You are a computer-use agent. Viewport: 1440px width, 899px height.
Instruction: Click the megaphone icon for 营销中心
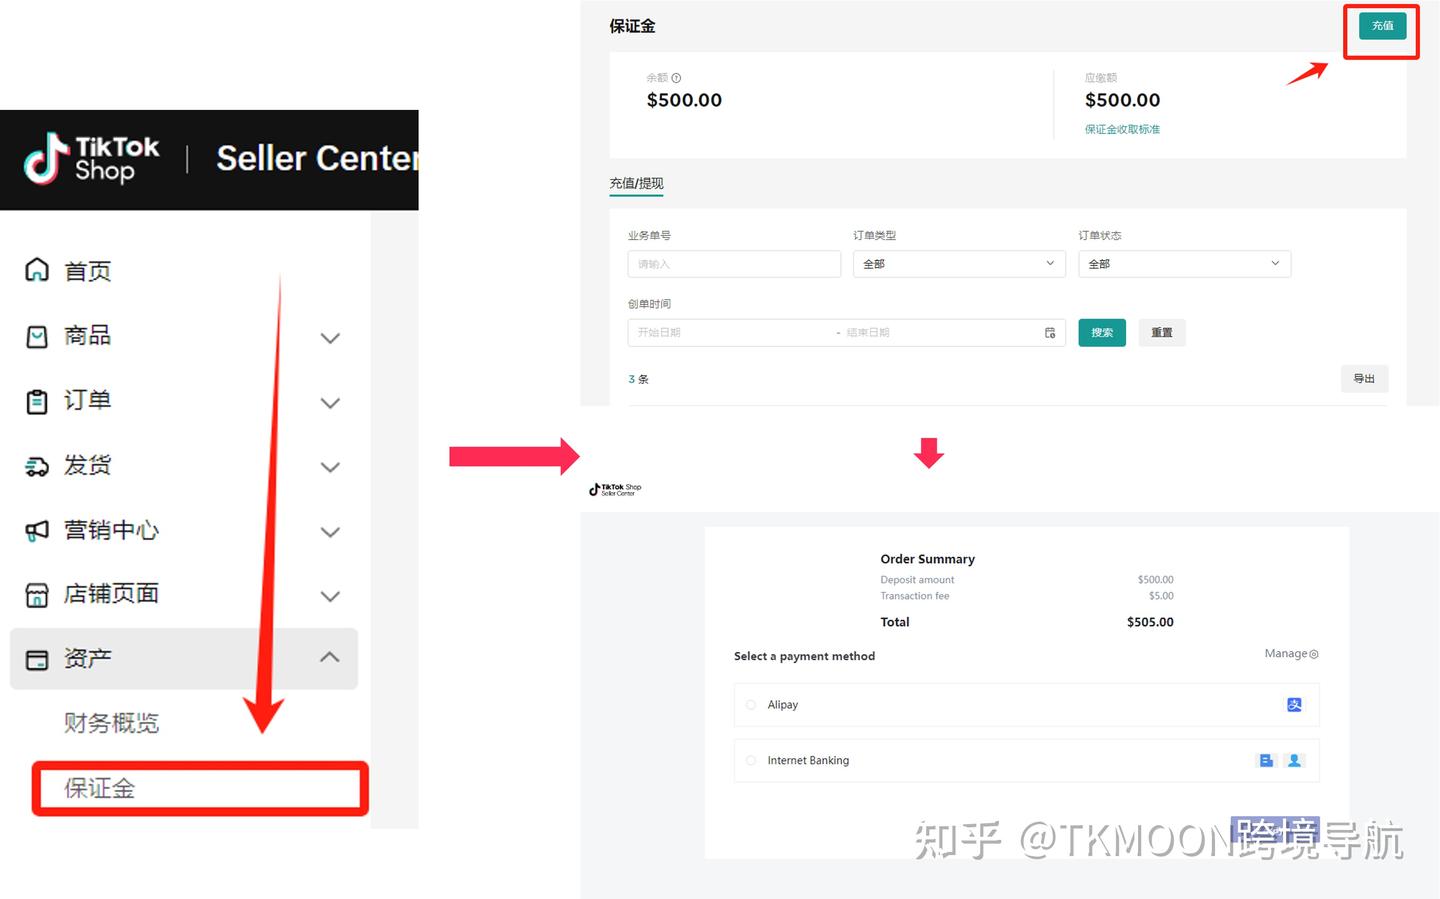[37, 530]
